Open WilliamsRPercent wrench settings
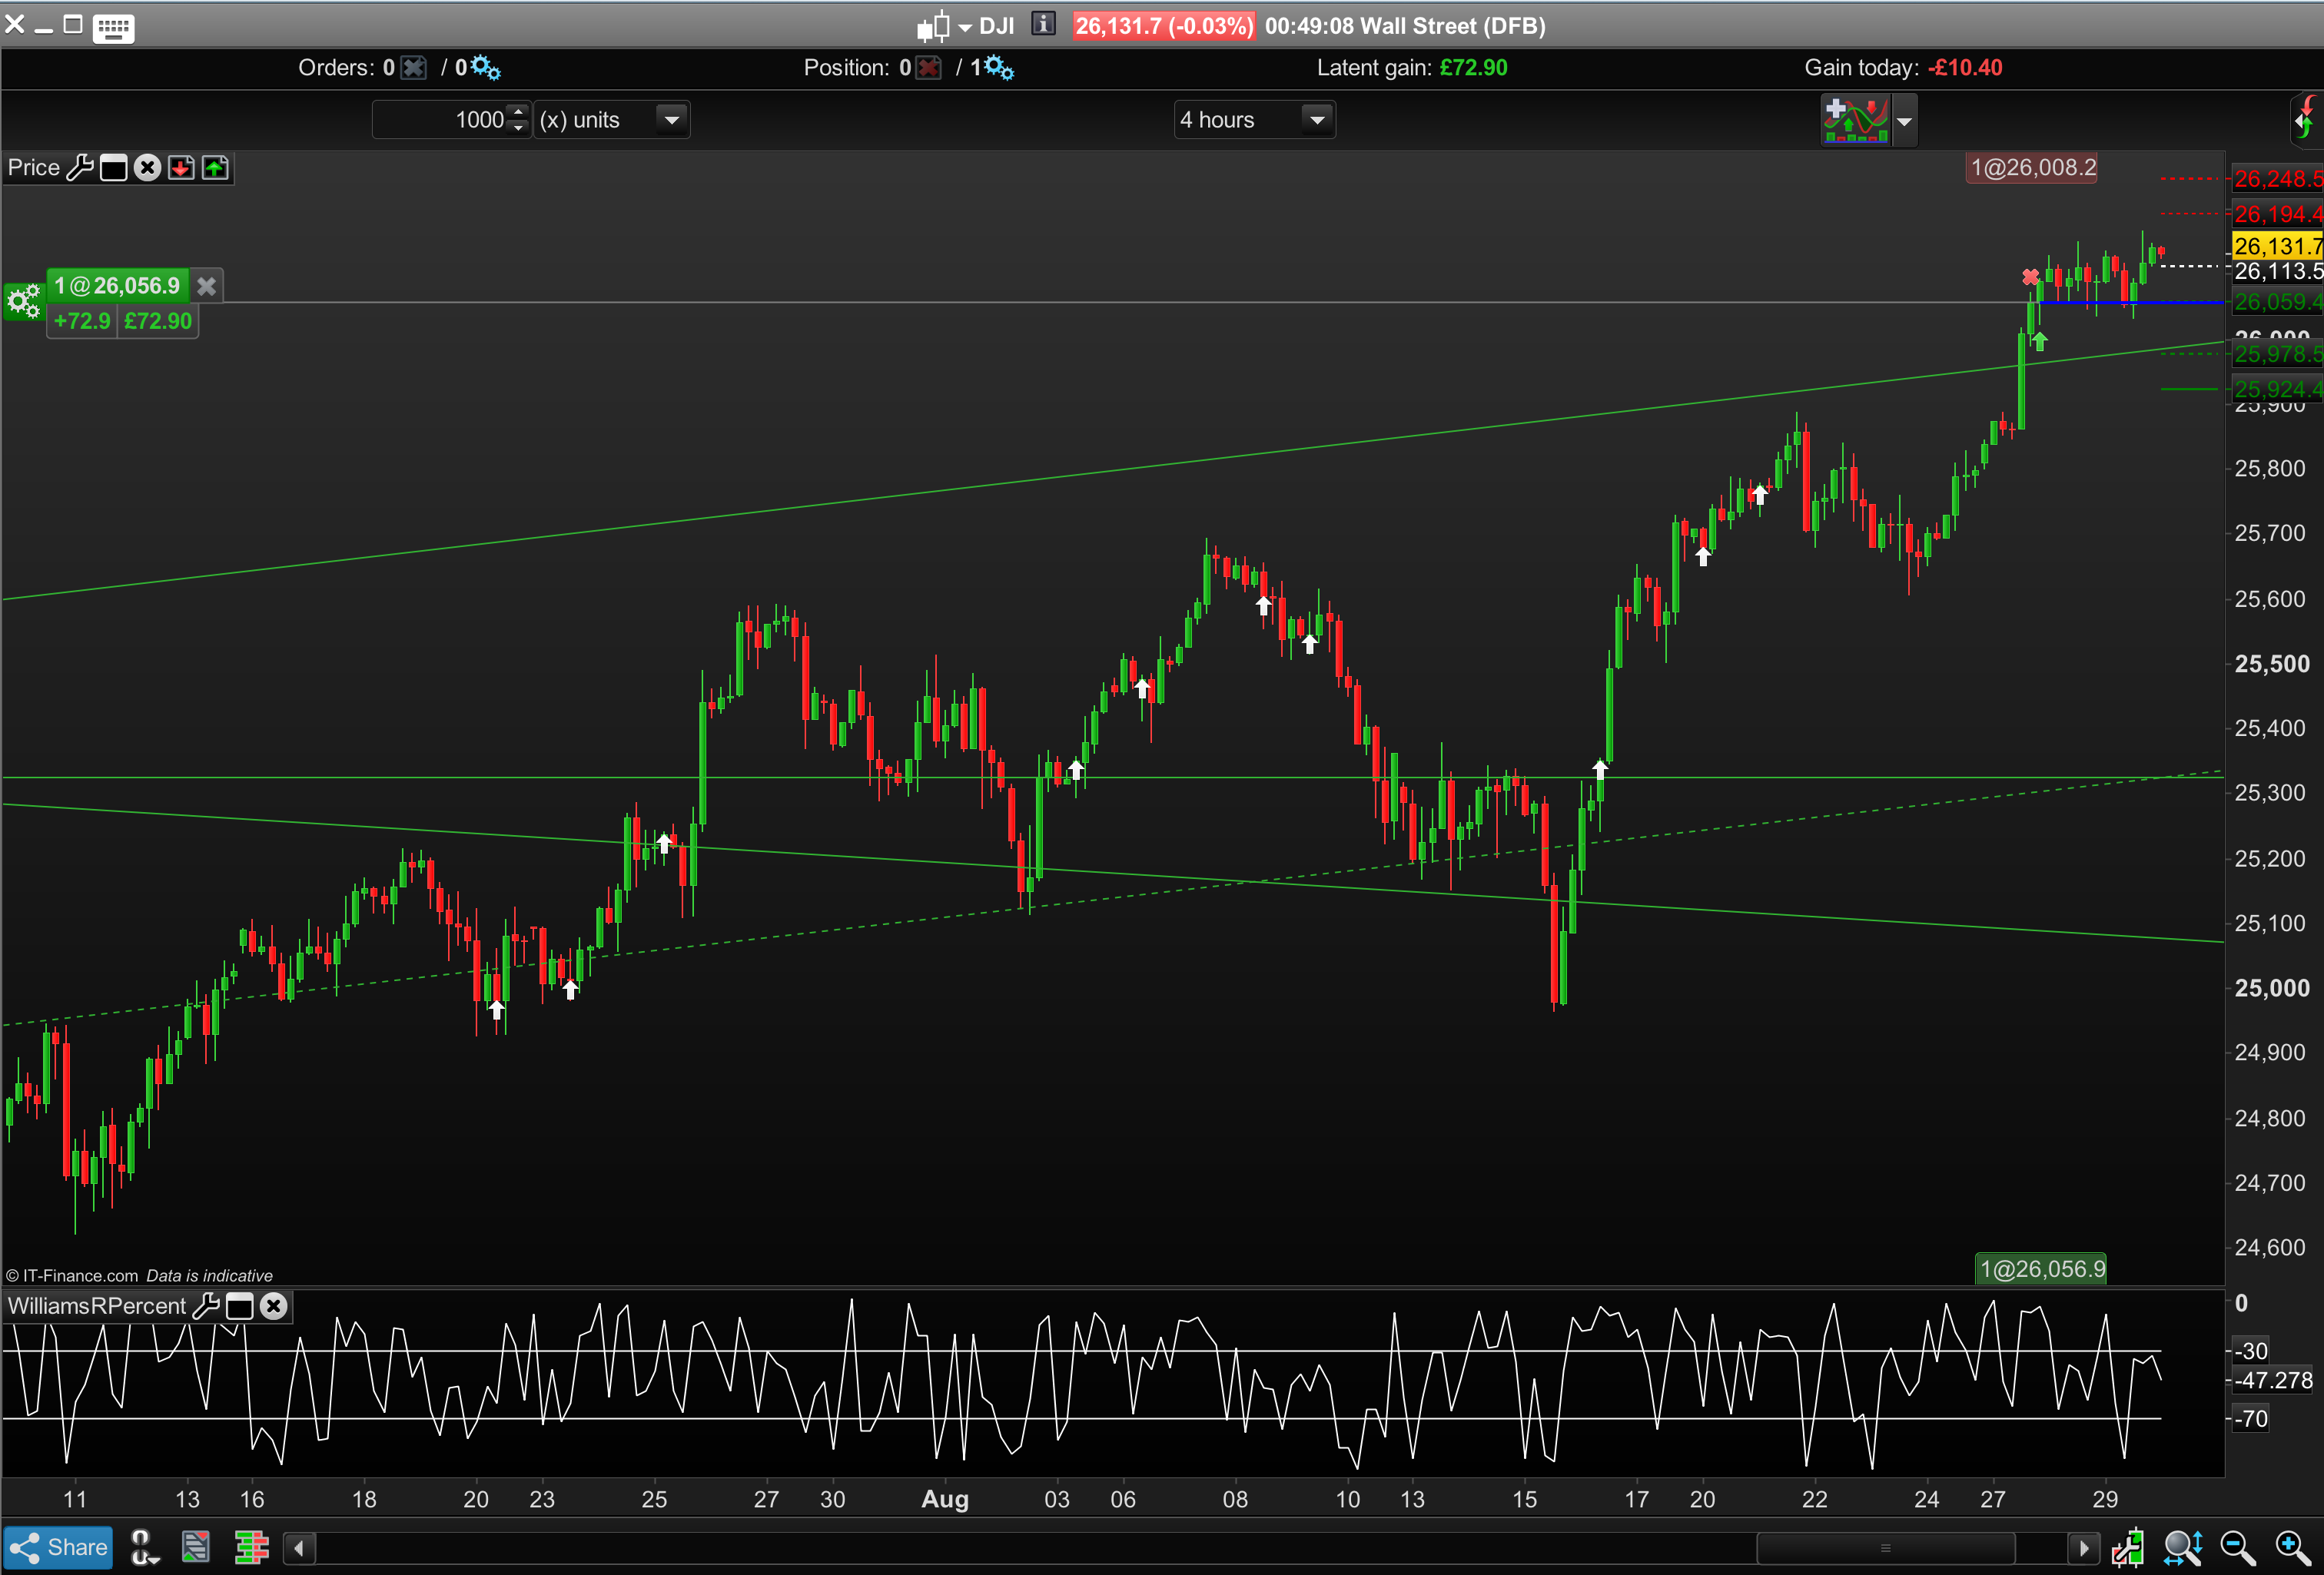 tap(205, 1306)
